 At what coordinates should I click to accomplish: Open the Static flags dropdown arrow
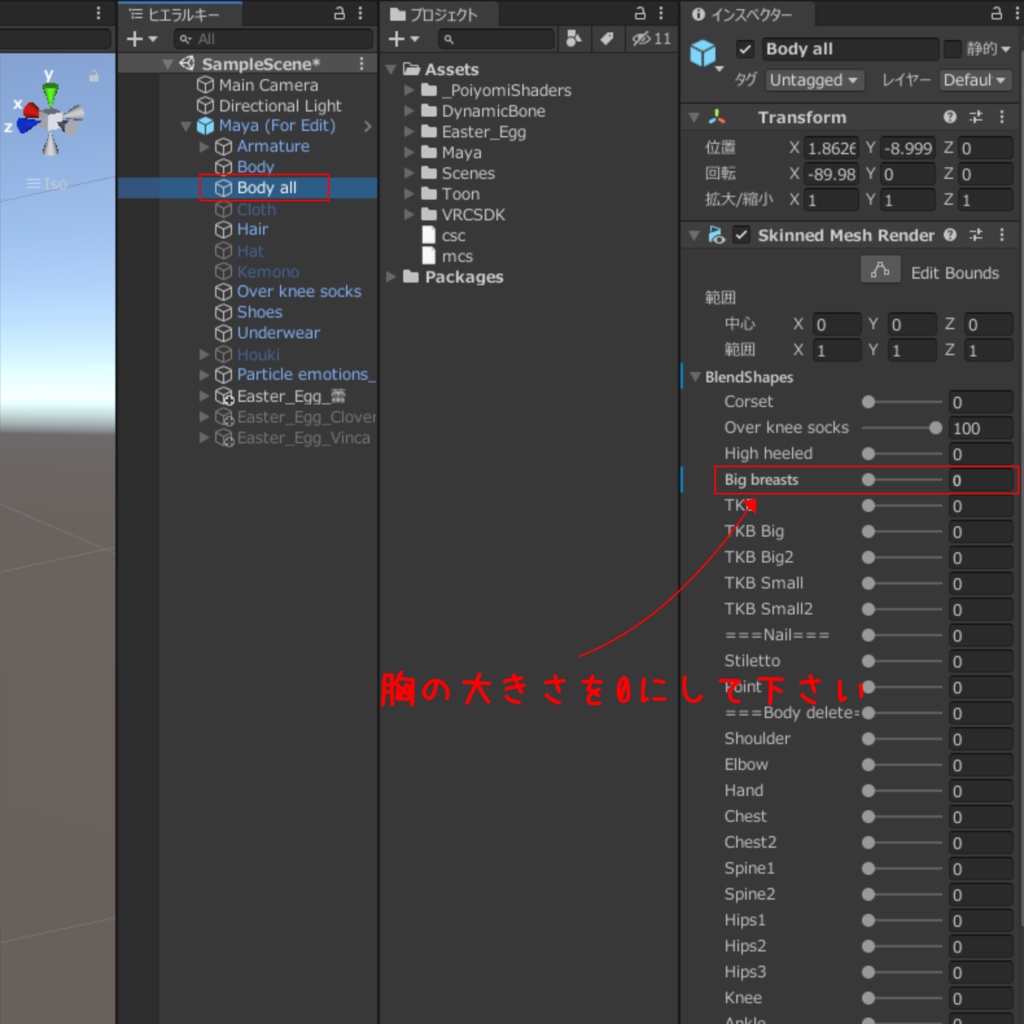(x=1006, y=50)
